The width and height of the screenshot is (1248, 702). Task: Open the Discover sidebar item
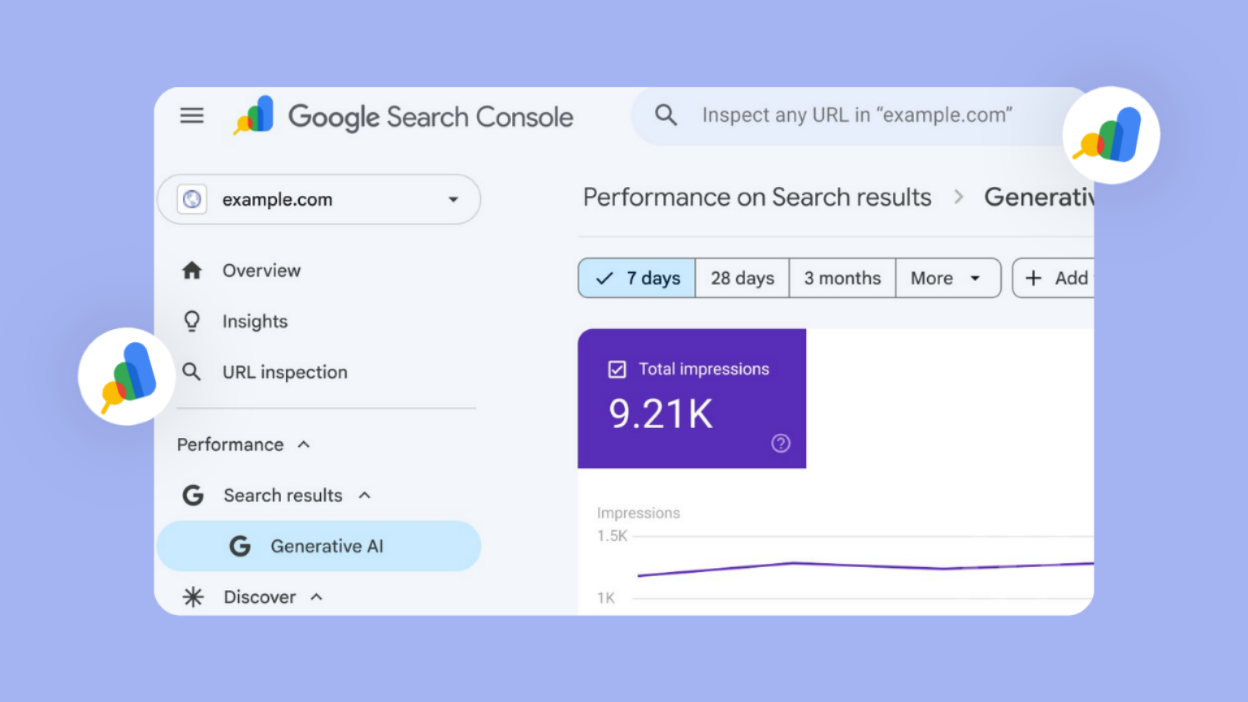point(260,597)
